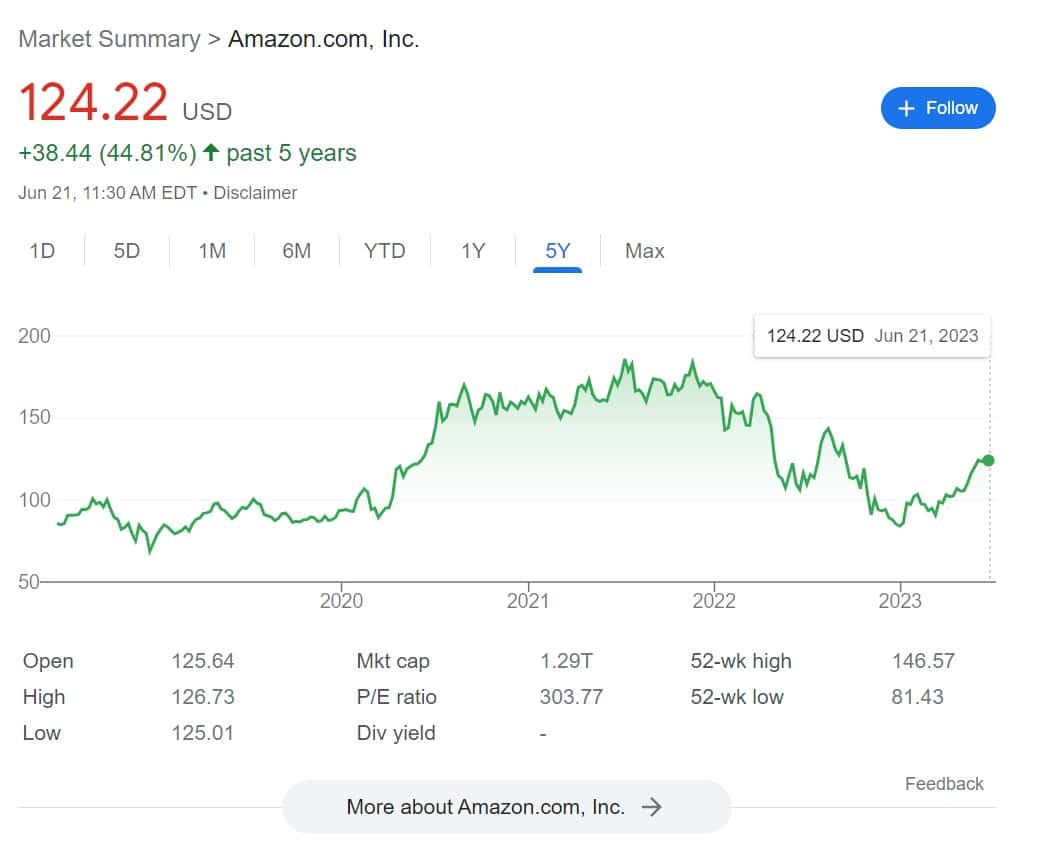This screenshot has height=862, width=1042.
Task: Select the 1Y range tab
Action: click(x=473, y=251)
